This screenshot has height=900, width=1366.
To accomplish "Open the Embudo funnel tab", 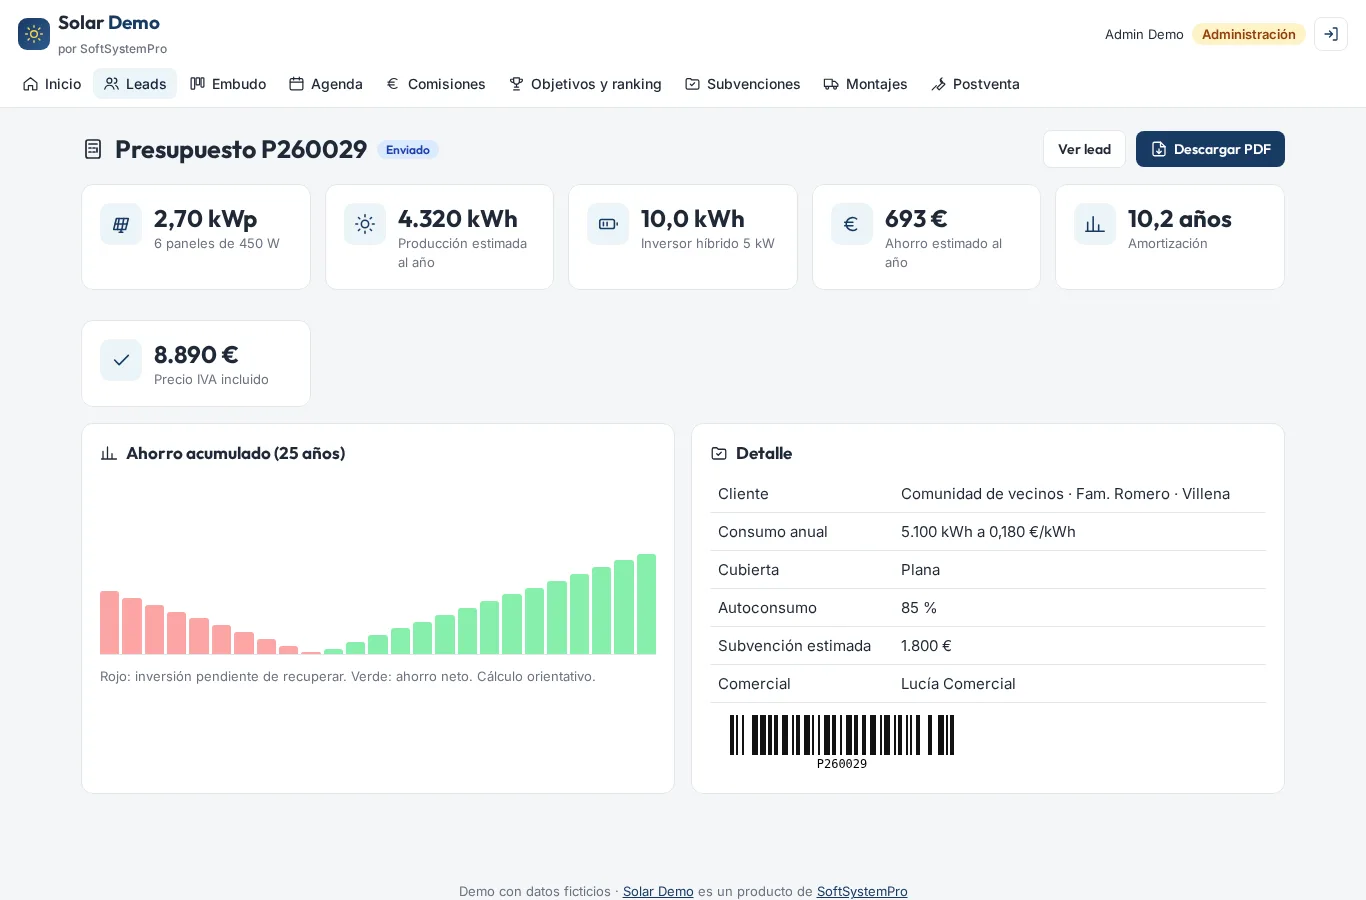I will point(228,84).
